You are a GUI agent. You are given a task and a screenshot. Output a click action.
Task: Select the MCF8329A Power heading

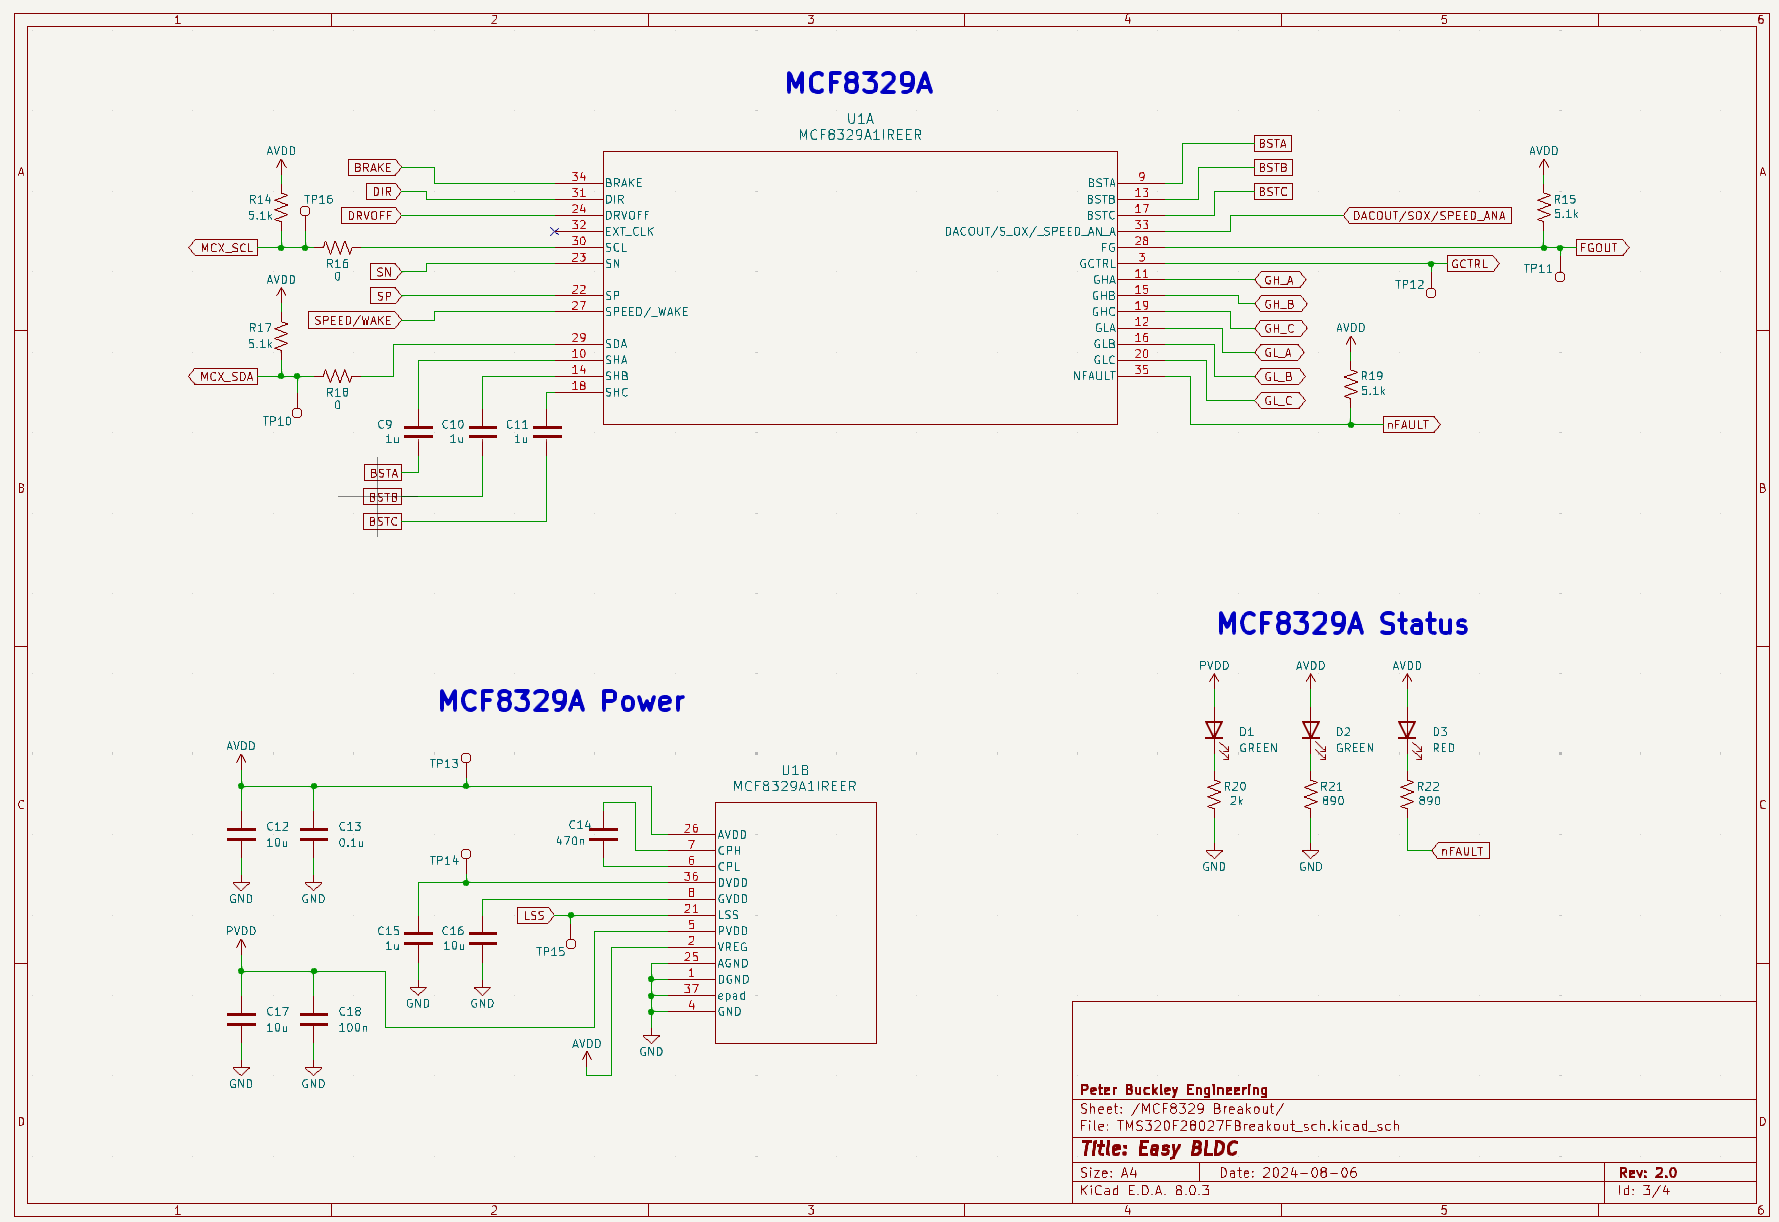point(562,701)
